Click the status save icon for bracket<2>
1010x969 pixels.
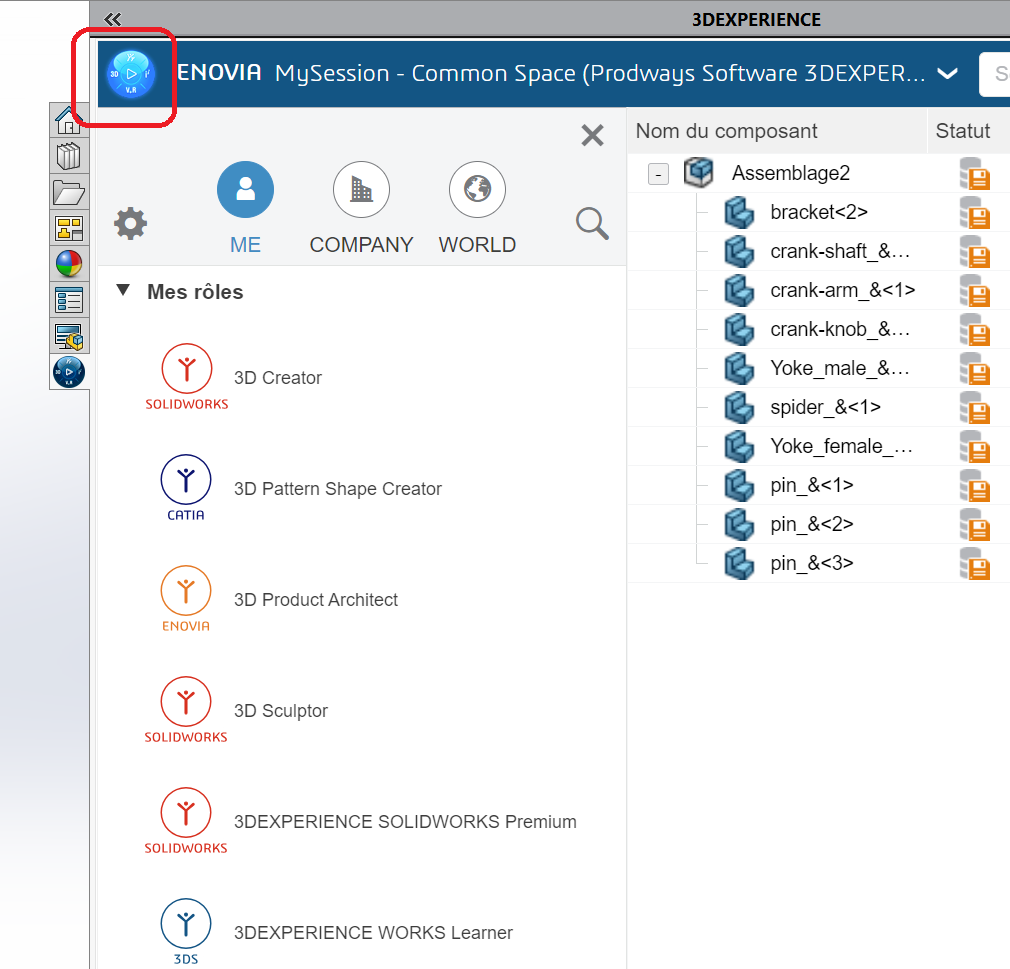(x=975, y=213)
